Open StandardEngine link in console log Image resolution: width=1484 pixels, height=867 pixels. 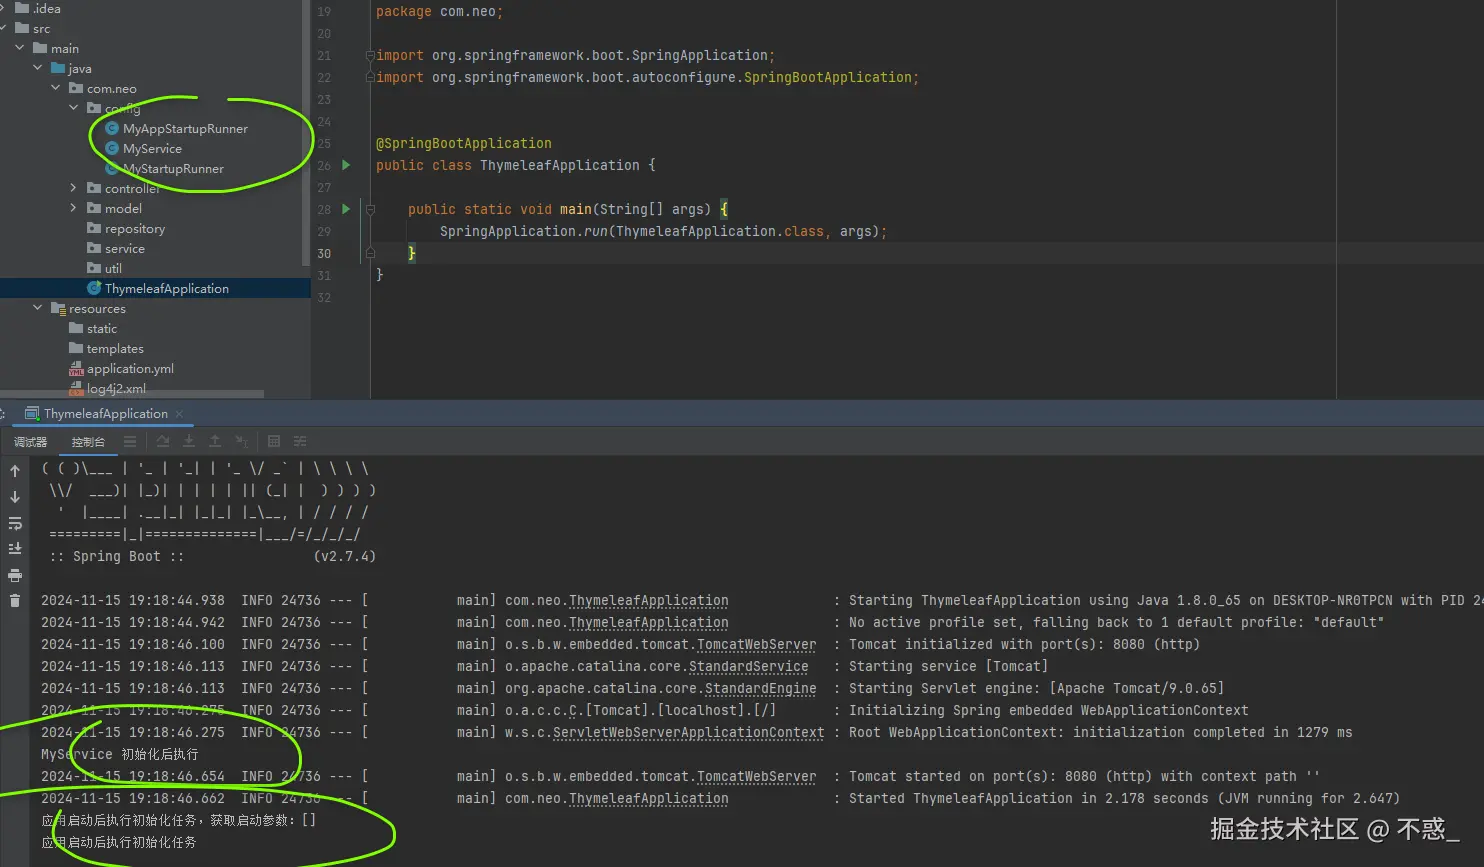pyautogui.click(x=761, y=689)
